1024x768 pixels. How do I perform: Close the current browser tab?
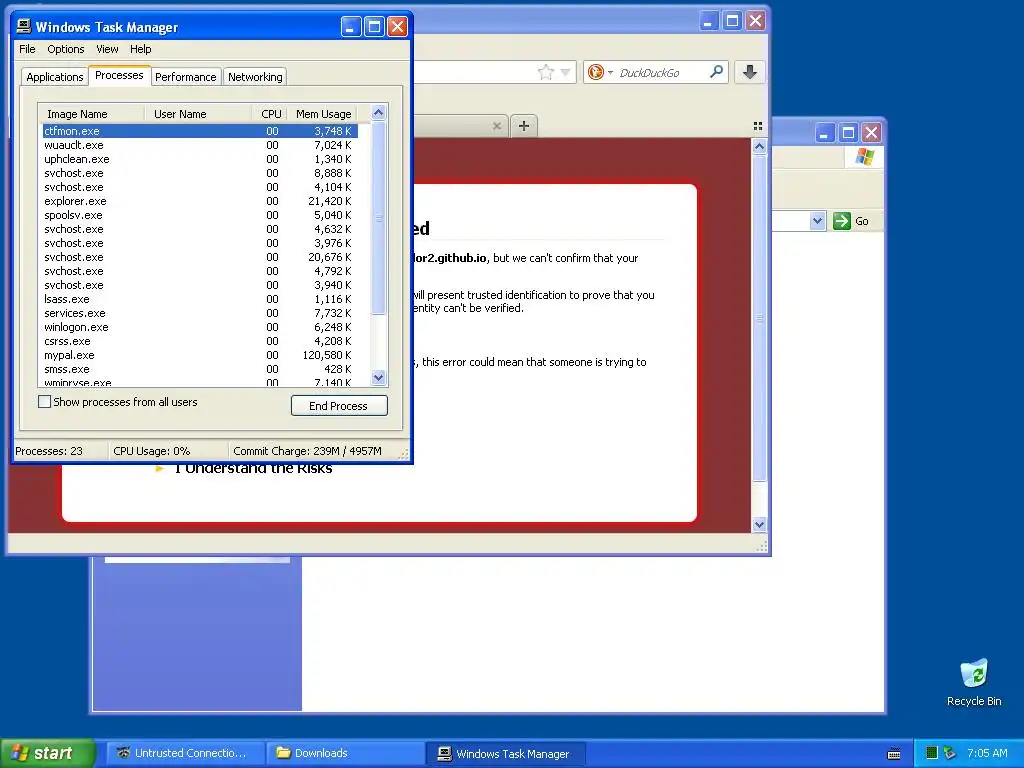pyautogui.click(x=497, y=126)
